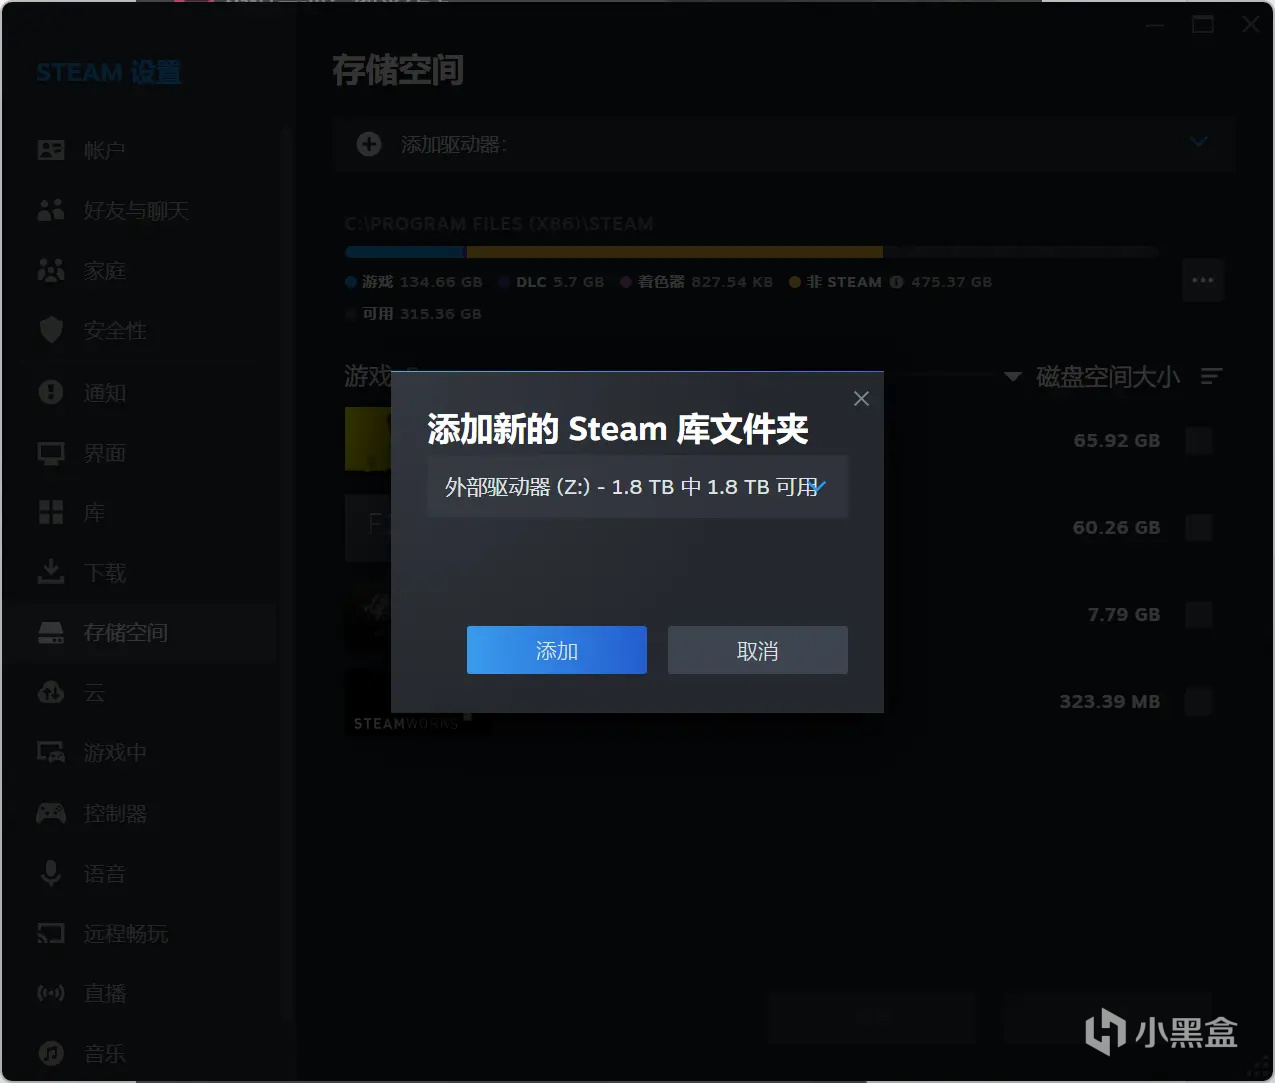
Task: Click the C:\PROGRAM FILES (X86)\STEAM path label
Action: 499,224
